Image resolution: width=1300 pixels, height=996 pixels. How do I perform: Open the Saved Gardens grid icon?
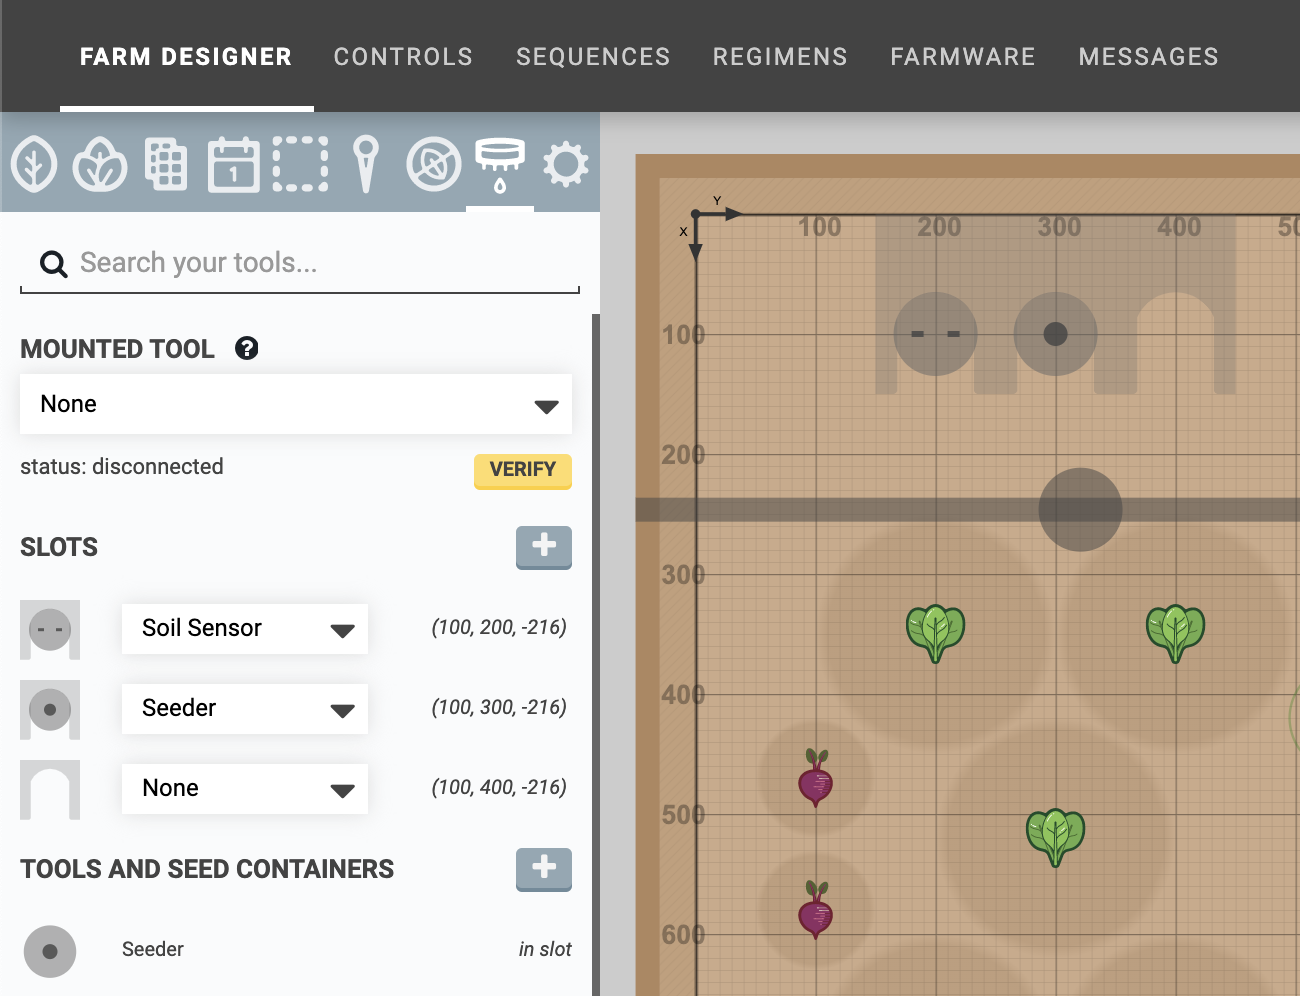point(166,164)
